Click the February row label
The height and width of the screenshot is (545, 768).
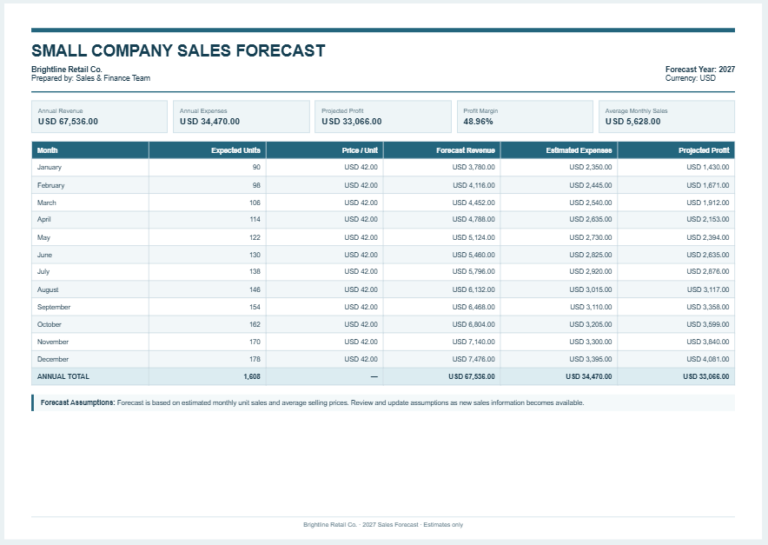[51, 185]
